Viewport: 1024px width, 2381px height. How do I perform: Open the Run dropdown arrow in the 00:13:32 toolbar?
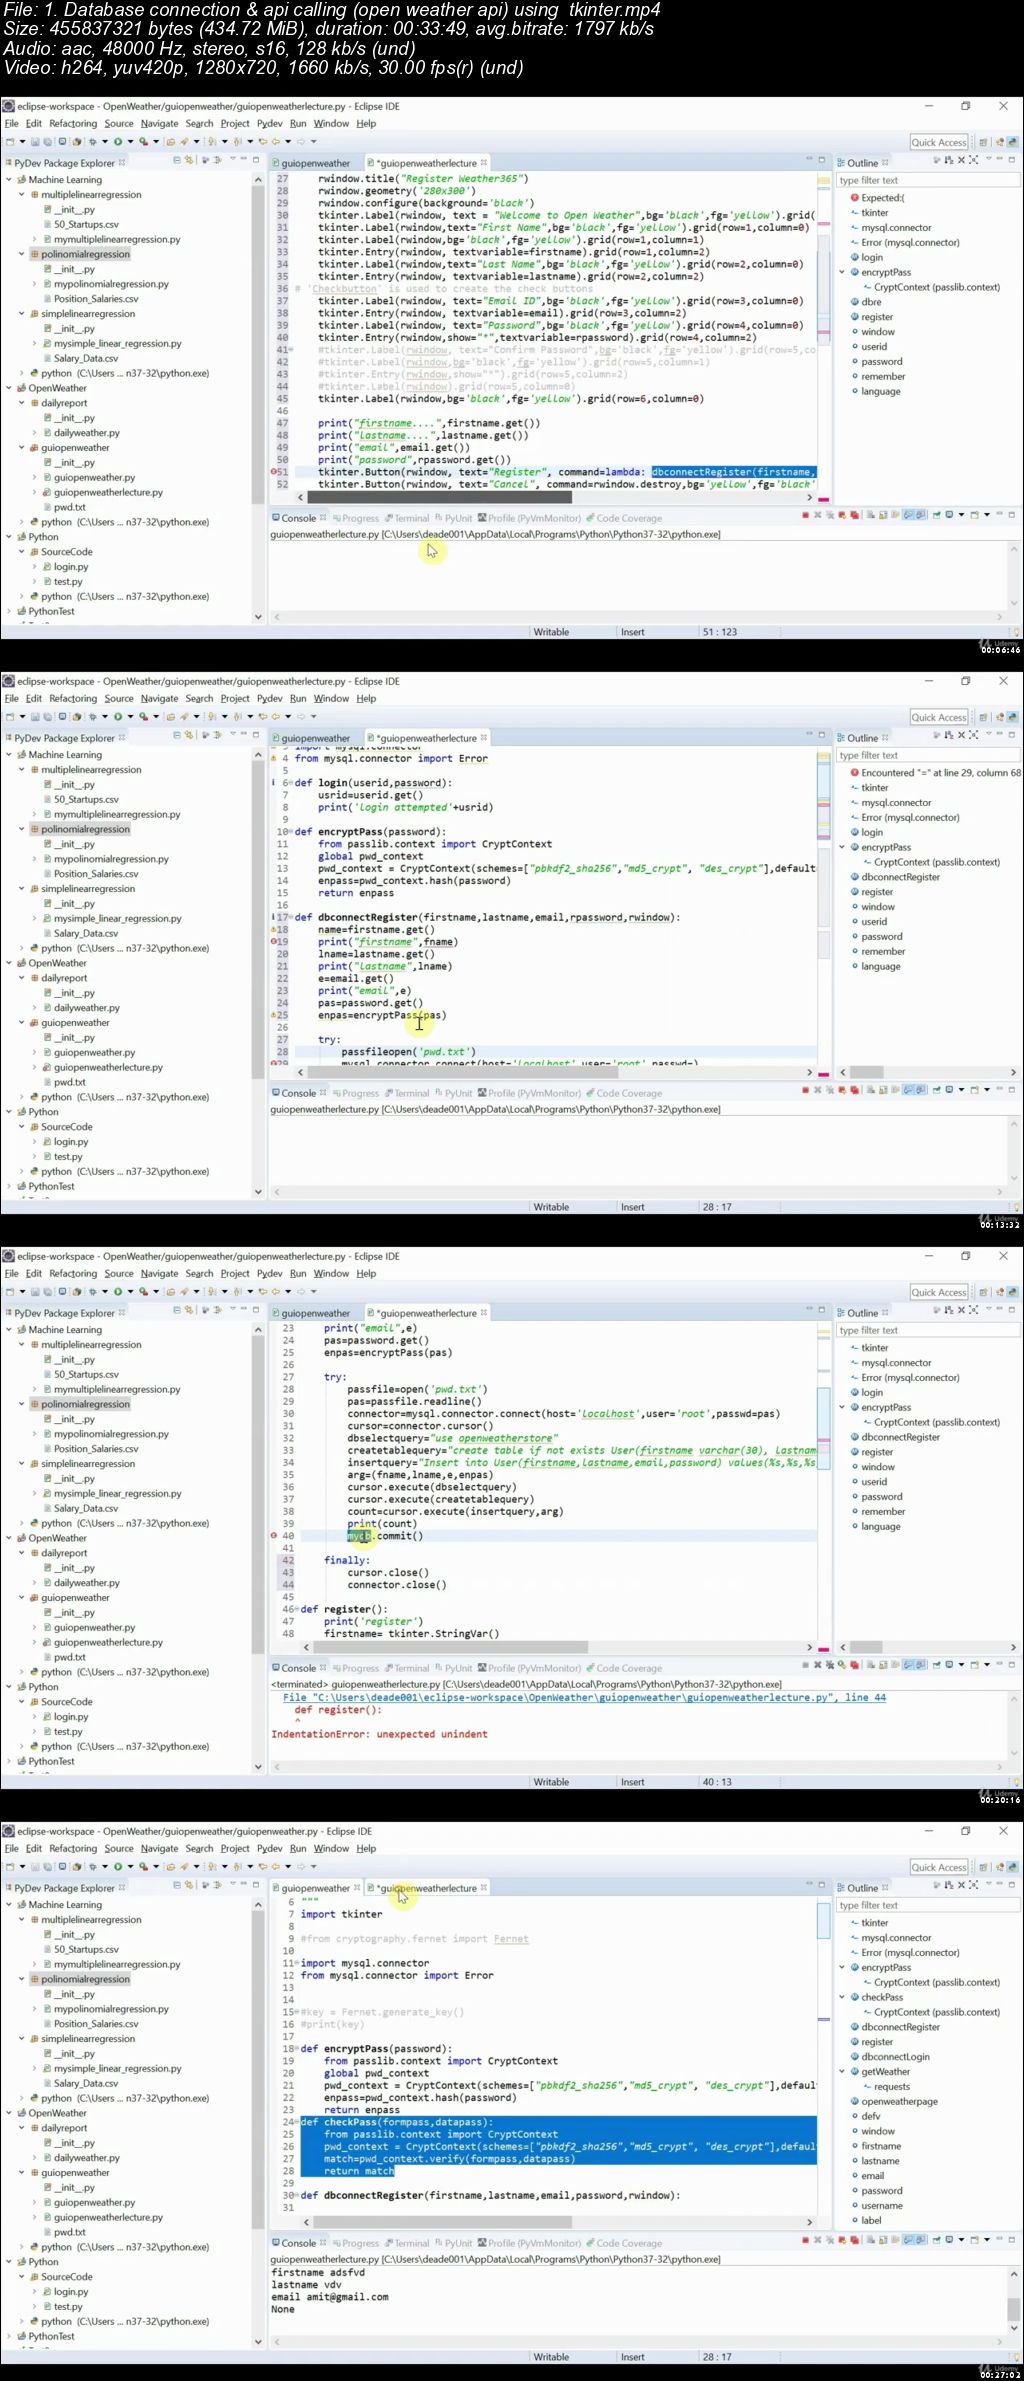pos(130,717)
